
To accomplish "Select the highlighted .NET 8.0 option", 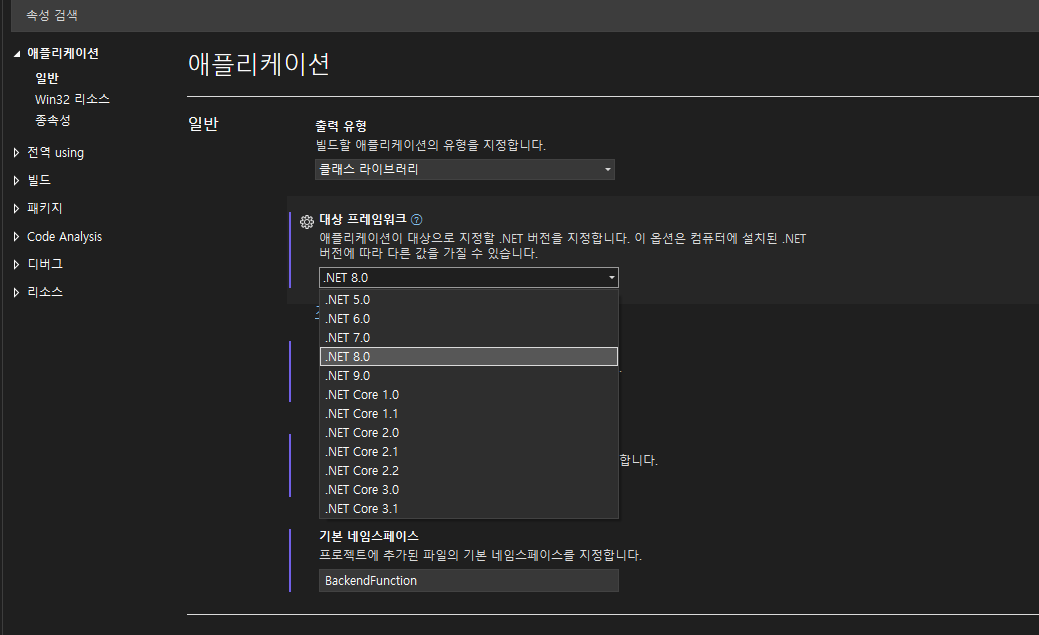I will [x=468, y=357].
